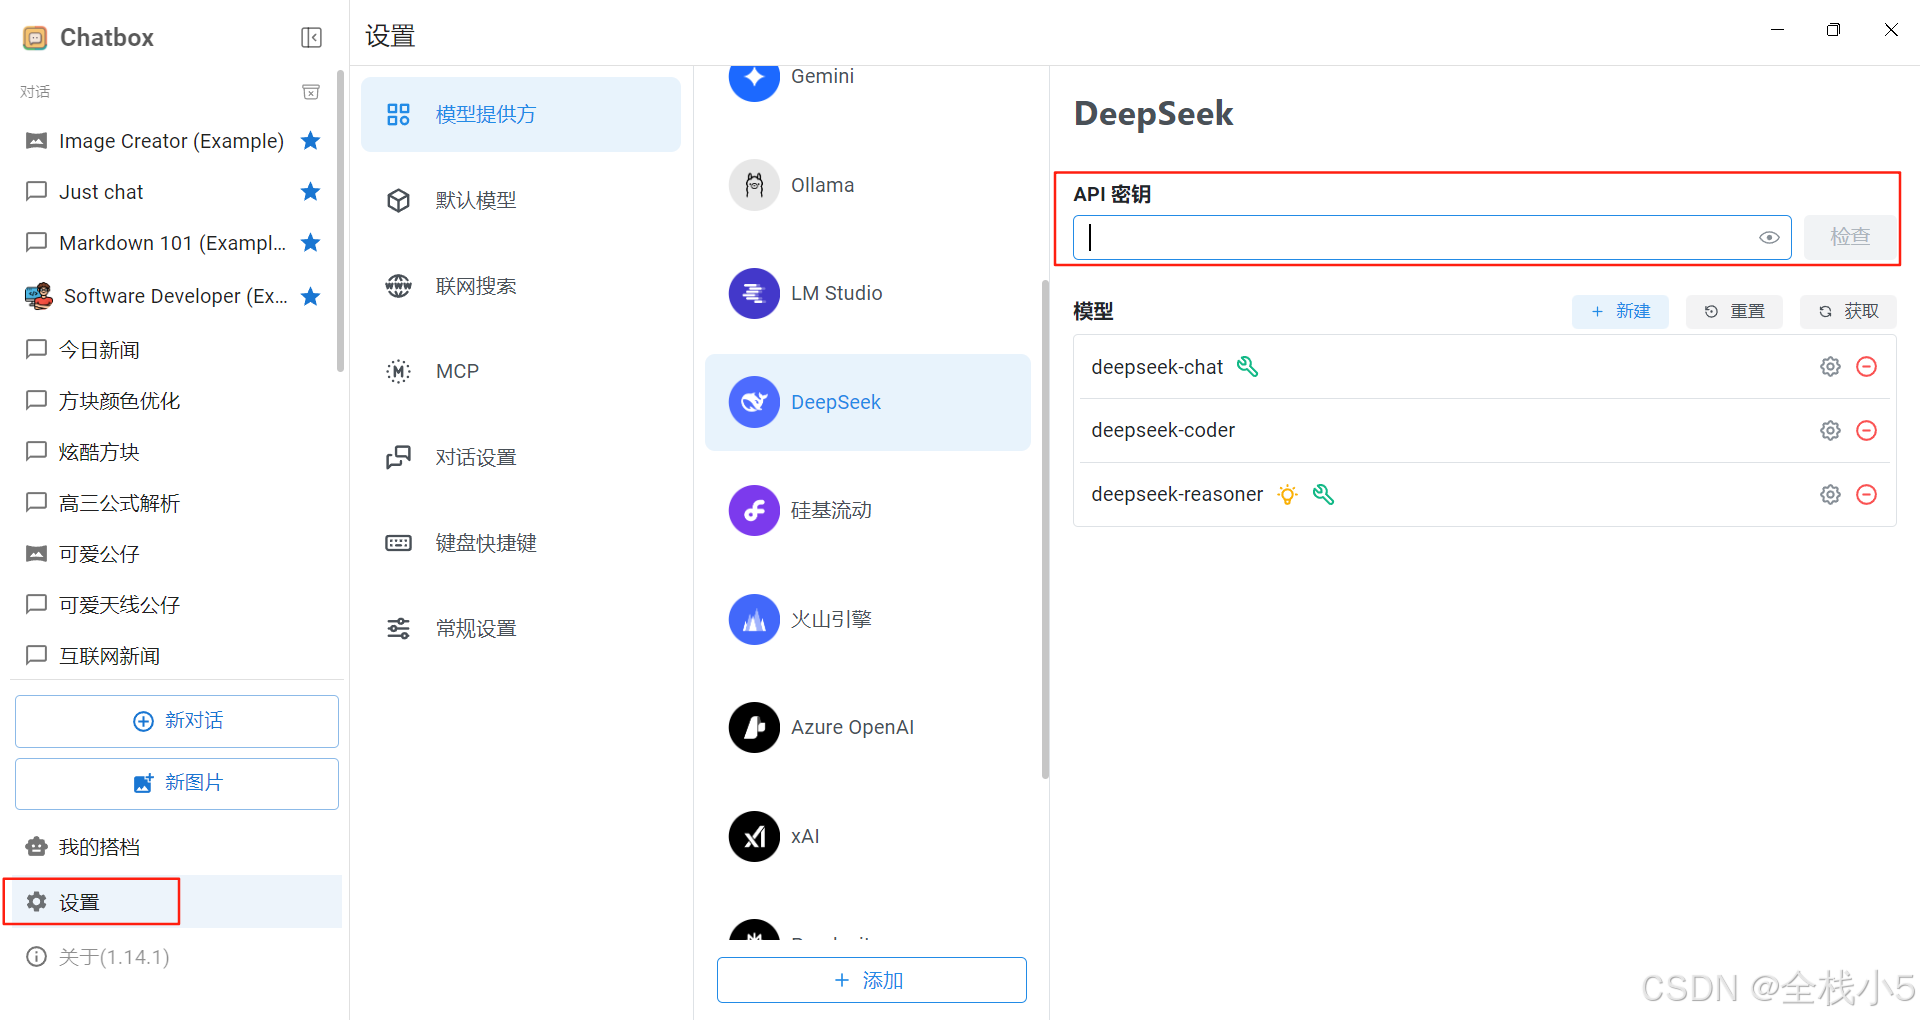Click the 添加 provider button

(871, 980)
